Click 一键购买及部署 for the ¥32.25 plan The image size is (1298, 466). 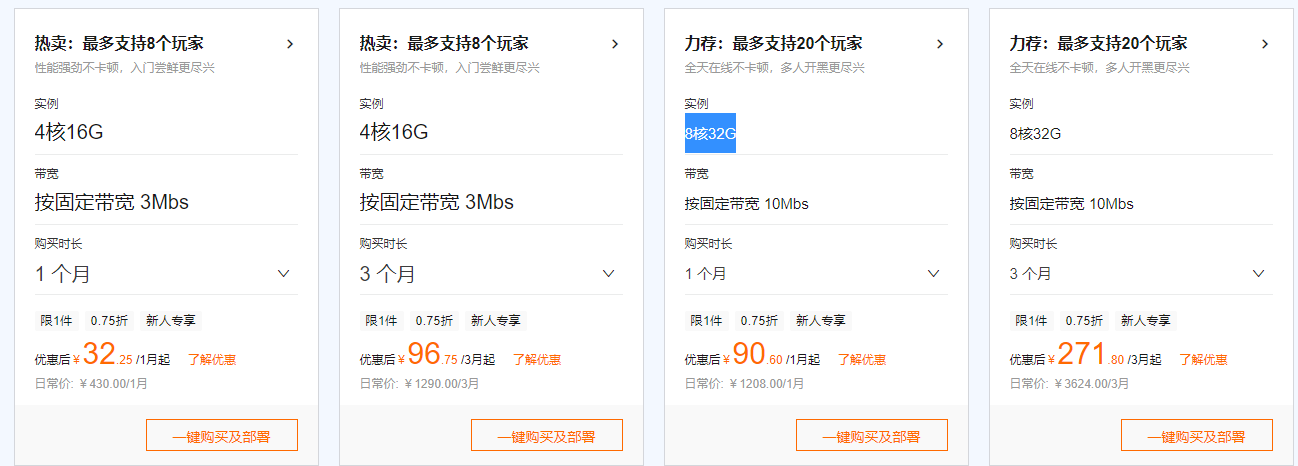coord(222,436)
